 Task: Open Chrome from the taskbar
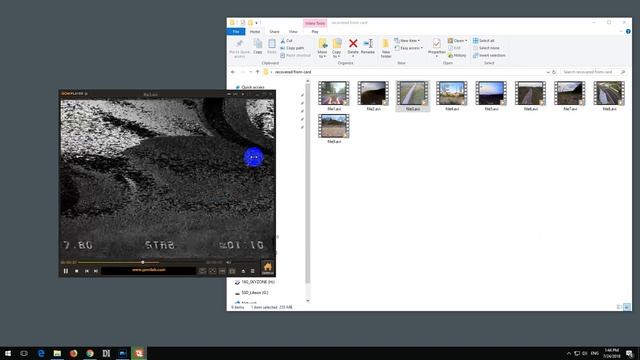click(90, 353)
